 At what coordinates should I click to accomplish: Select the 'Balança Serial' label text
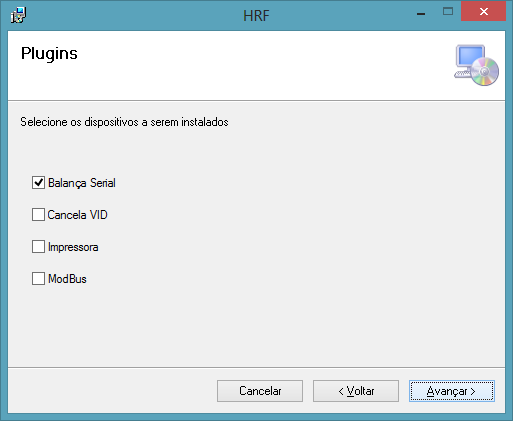pyautogui.click(x=82, y=183)
